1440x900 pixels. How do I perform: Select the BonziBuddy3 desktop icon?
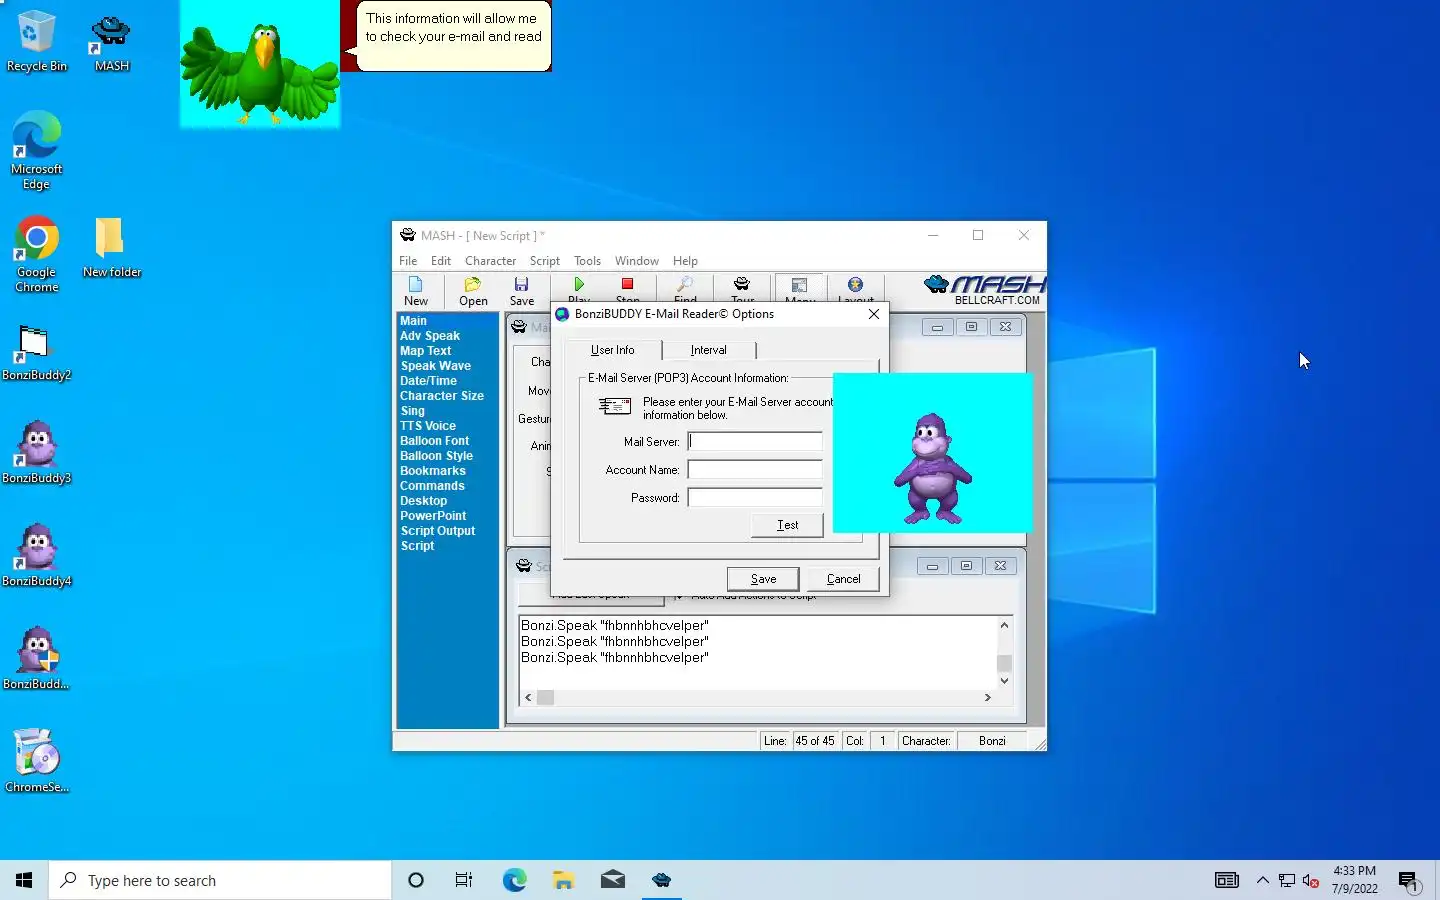(37, 452)
